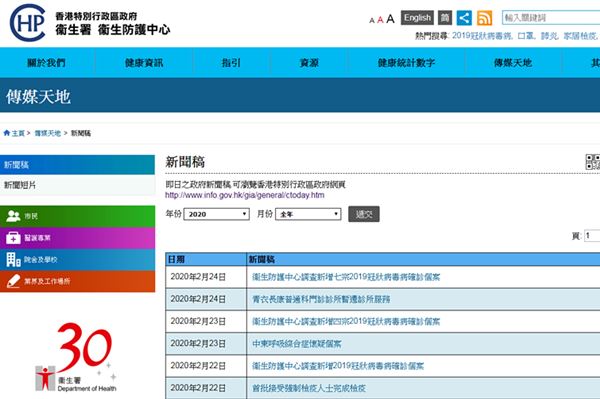Click hot search term 肺炎
The image size is (600, 399).
click(549, 36)
